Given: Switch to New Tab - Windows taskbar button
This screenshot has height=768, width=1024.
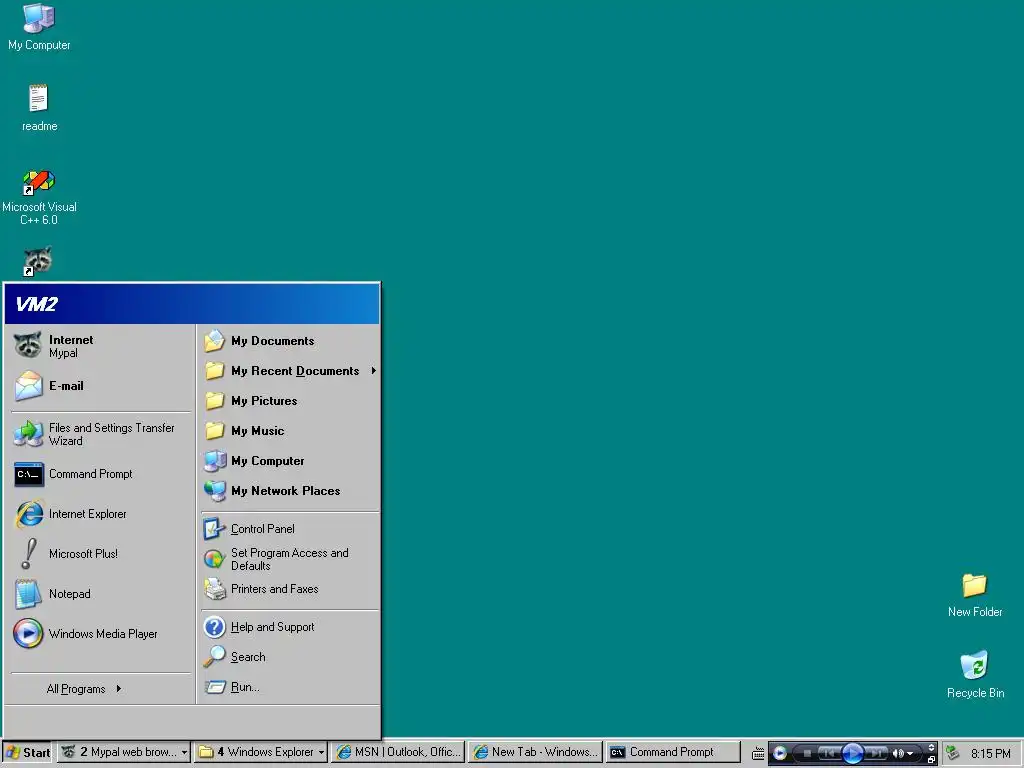Looking at the screenshot, I should pyautogui.click(x=536, y=752).
